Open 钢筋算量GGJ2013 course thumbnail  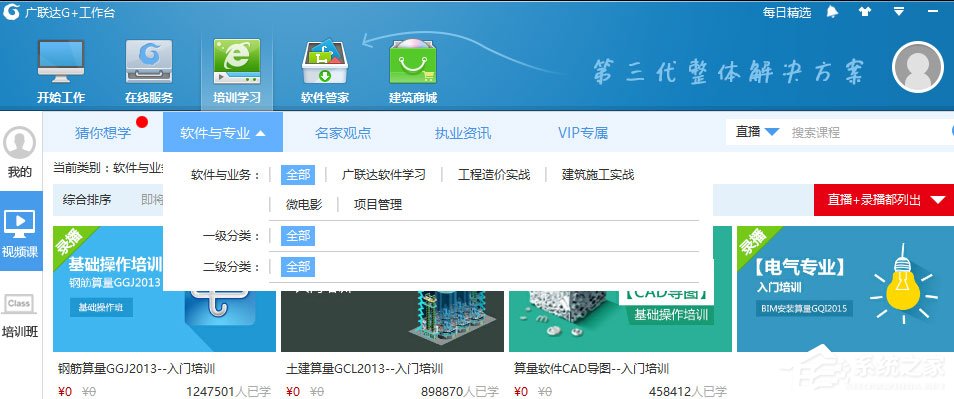coord(164,289)
